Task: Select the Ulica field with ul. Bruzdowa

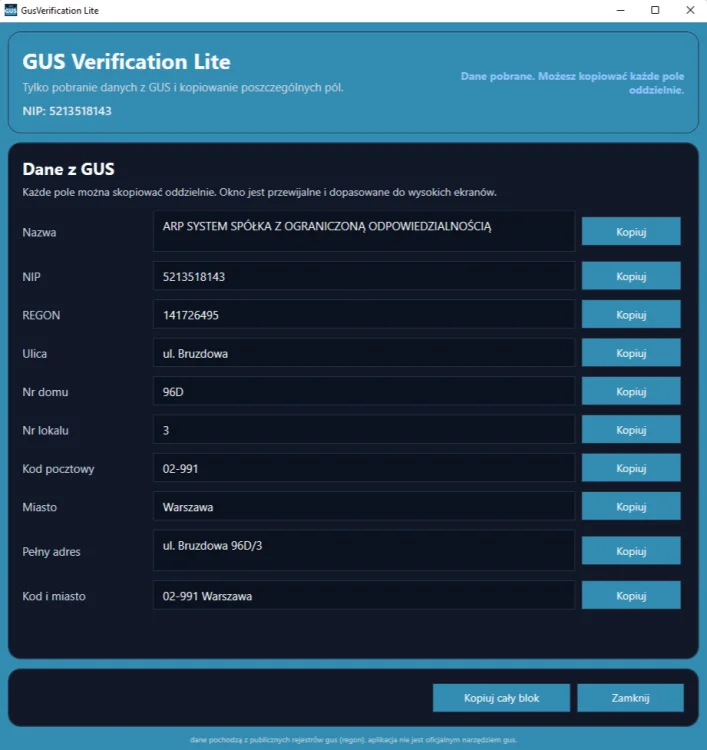Action: click(x=364, y=353)
